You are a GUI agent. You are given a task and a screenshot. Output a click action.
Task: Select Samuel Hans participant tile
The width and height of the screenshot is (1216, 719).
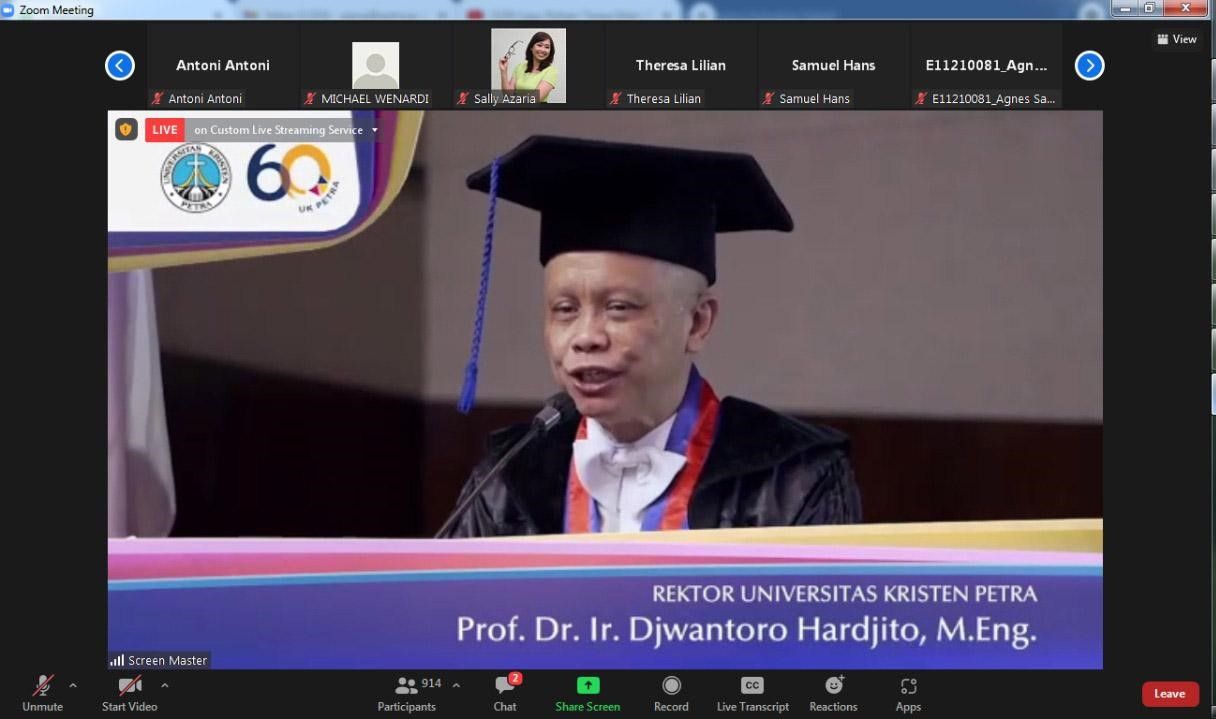(x=834, y=66)
